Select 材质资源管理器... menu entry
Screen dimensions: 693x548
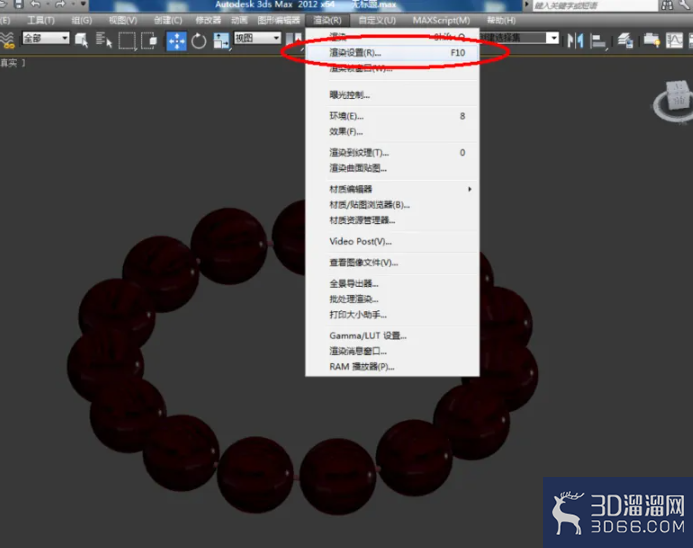pos(392,220)
